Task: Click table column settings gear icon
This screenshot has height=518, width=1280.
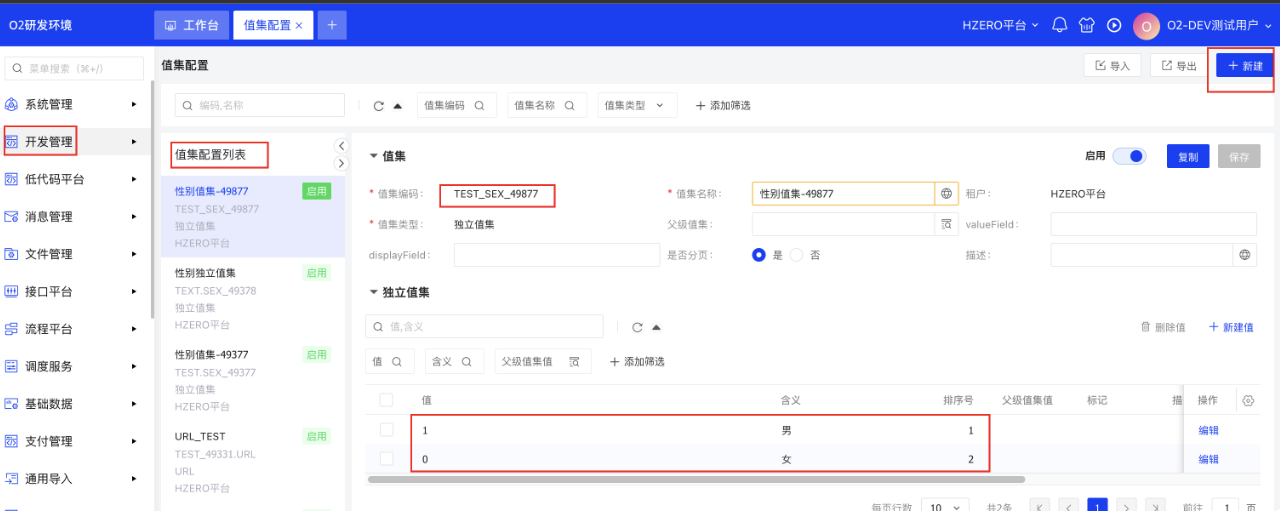Action: [1247, 400]
